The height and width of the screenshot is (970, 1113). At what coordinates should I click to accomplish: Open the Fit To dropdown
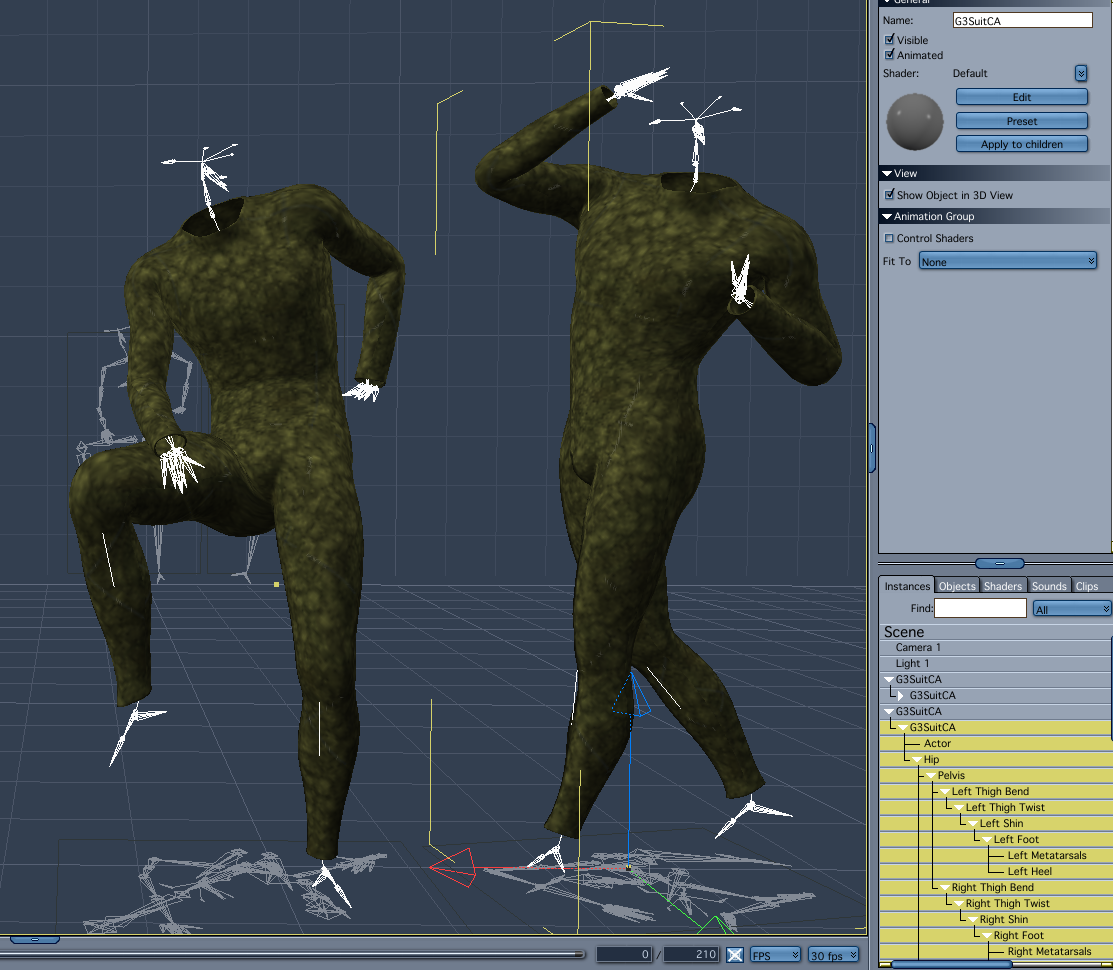1007,261
